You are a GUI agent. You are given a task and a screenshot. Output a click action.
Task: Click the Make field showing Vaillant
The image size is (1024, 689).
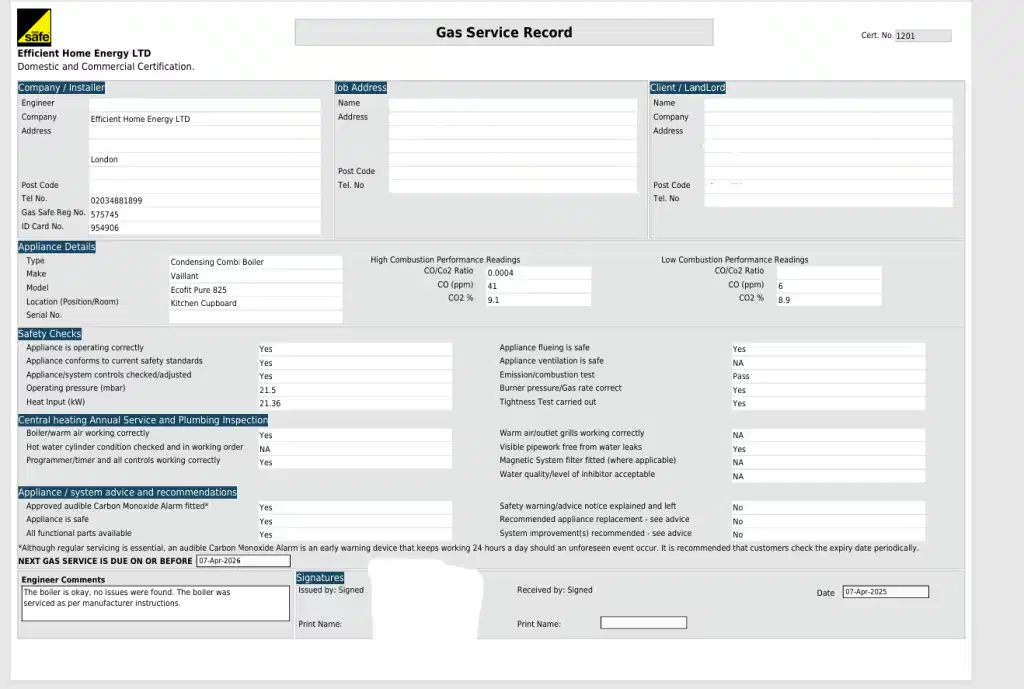click(x=253, y=275)
